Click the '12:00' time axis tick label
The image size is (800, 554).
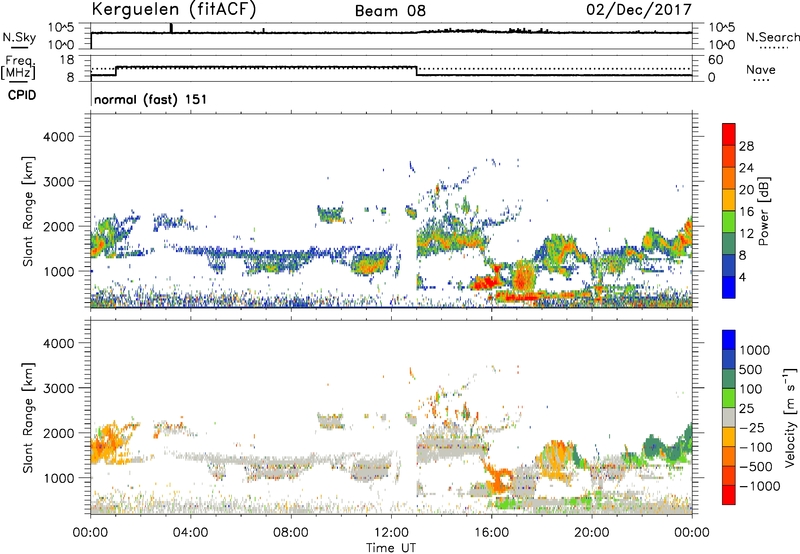point(391,533)
